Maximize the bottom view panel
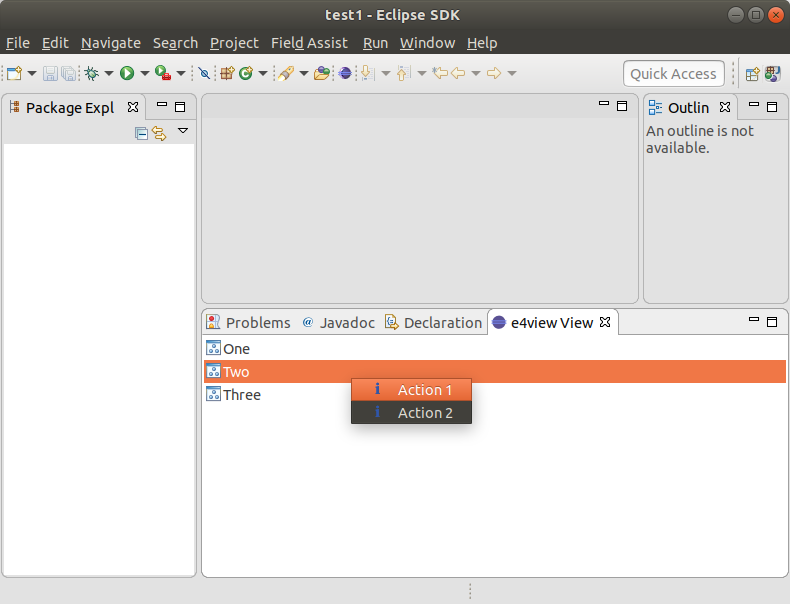This screenshot has width=790, height=604. pyautogui.click(x=772, y=322)
